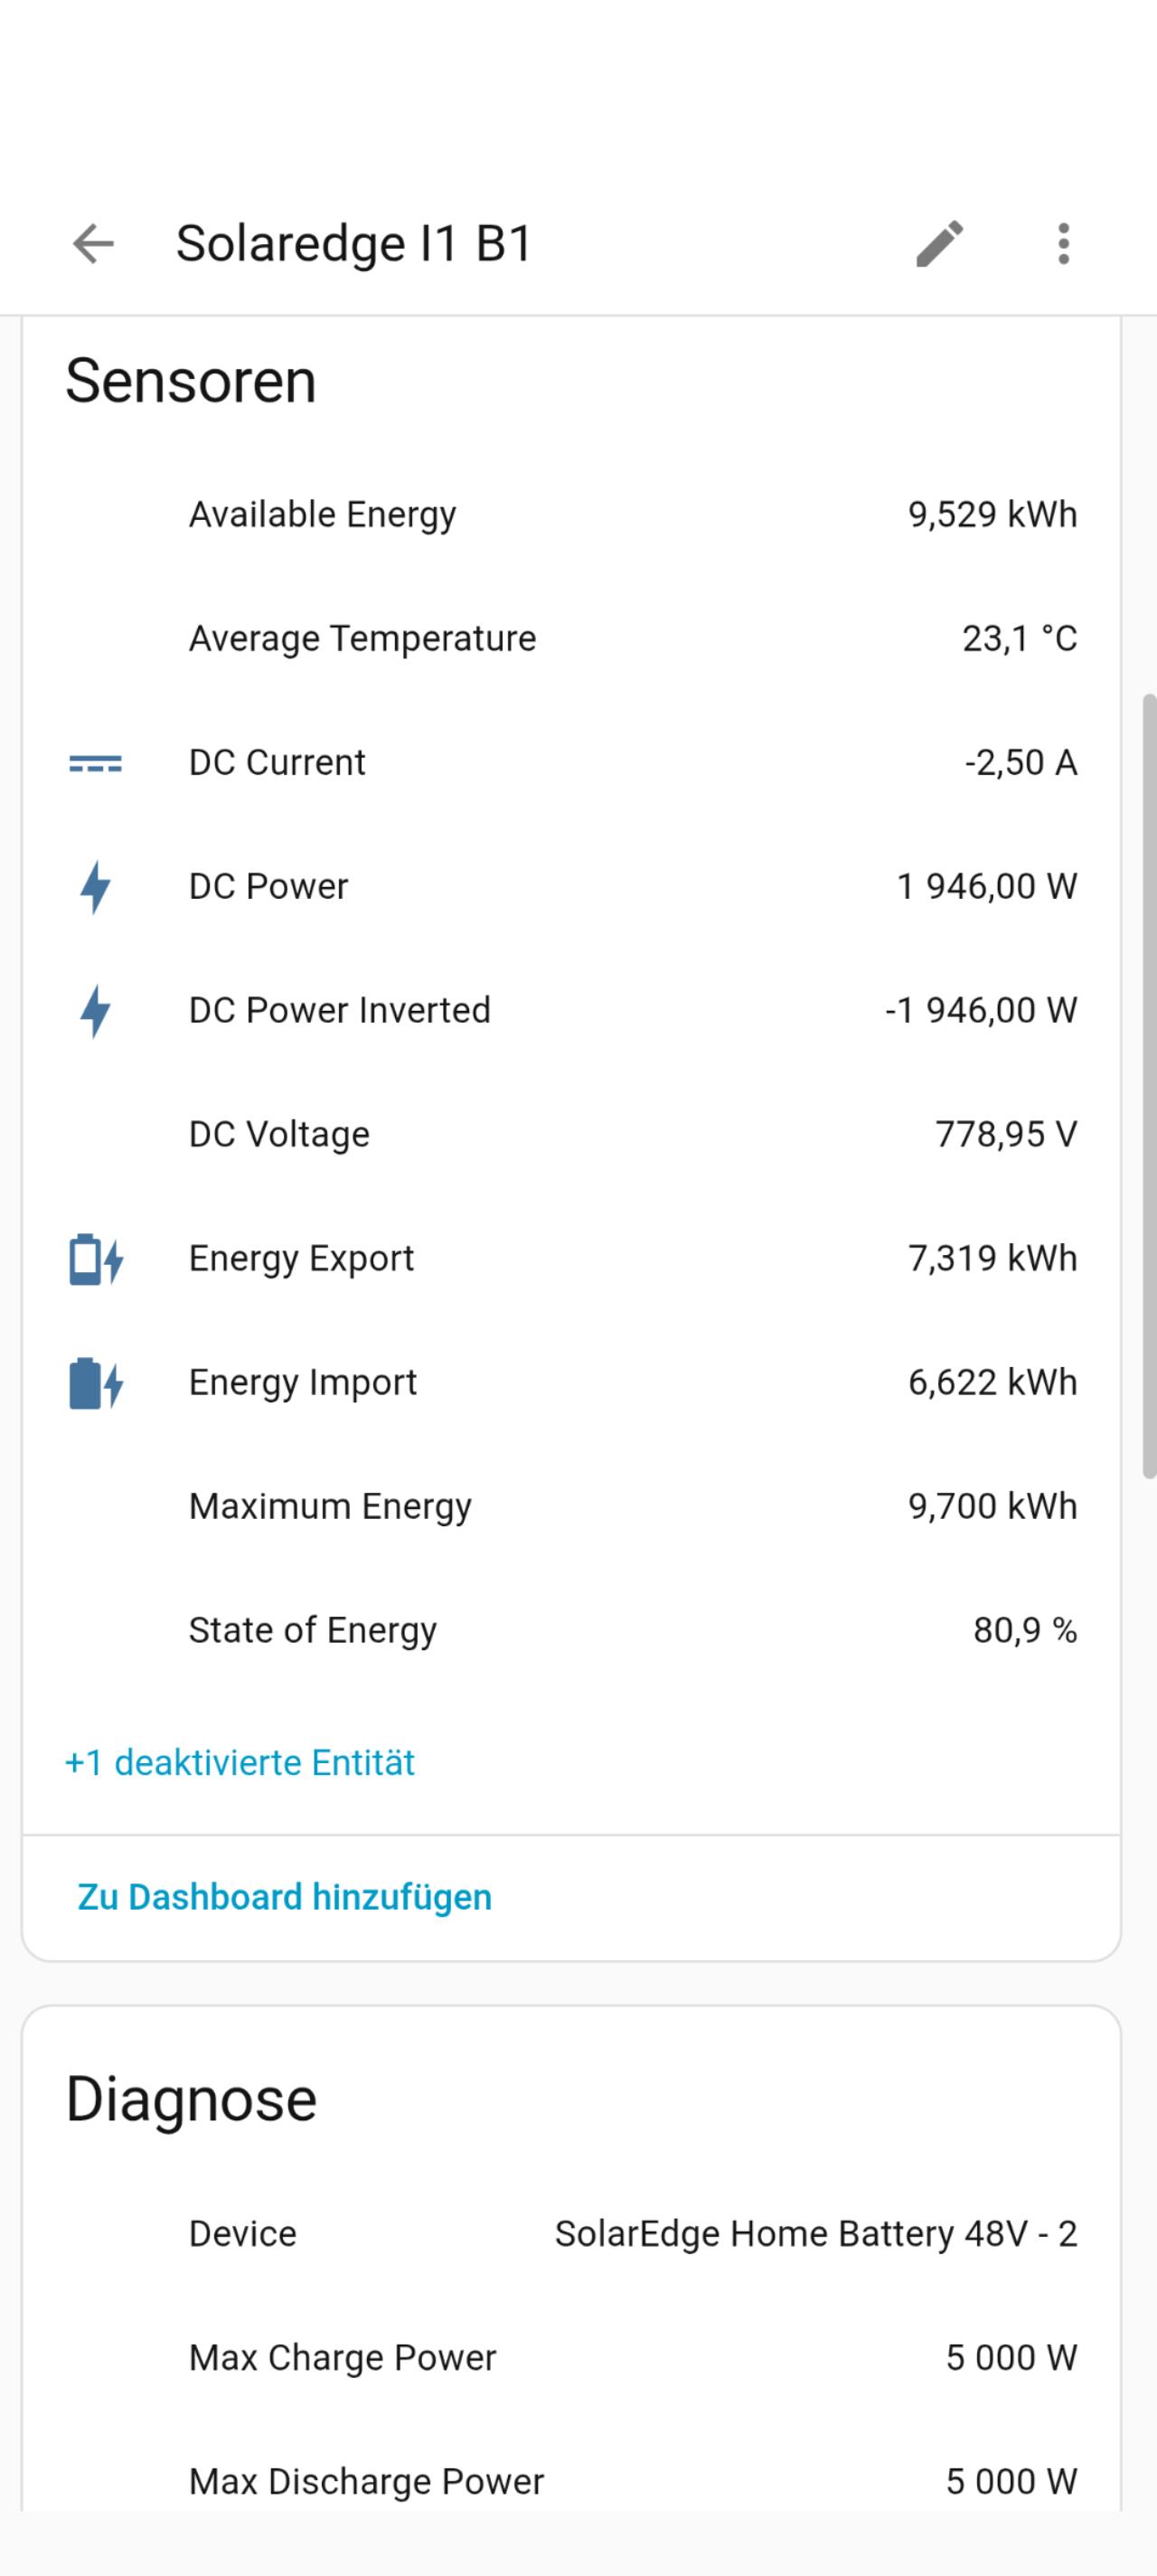Click the DC Power Inverted lightning icon
Screen dimensions: 1157x2576
click(x=95, y=1011)
